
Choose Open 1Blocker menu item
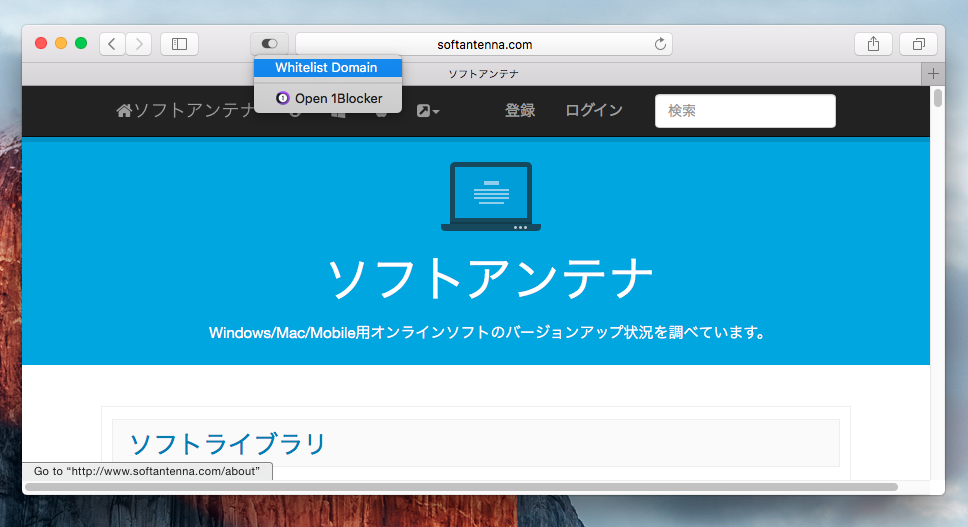point(328,98)
